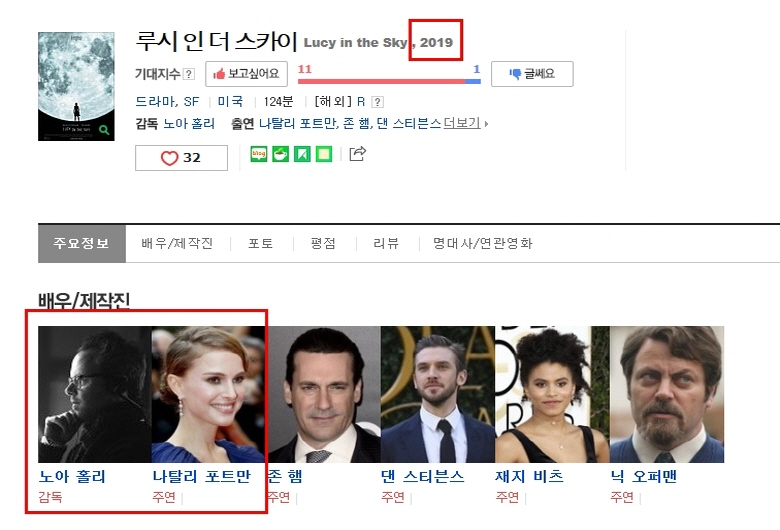The width and height of the screenshot is (780, 530).
Task: Click the 보고싶어요 thumbs-up button
Action: click(246, 73)
